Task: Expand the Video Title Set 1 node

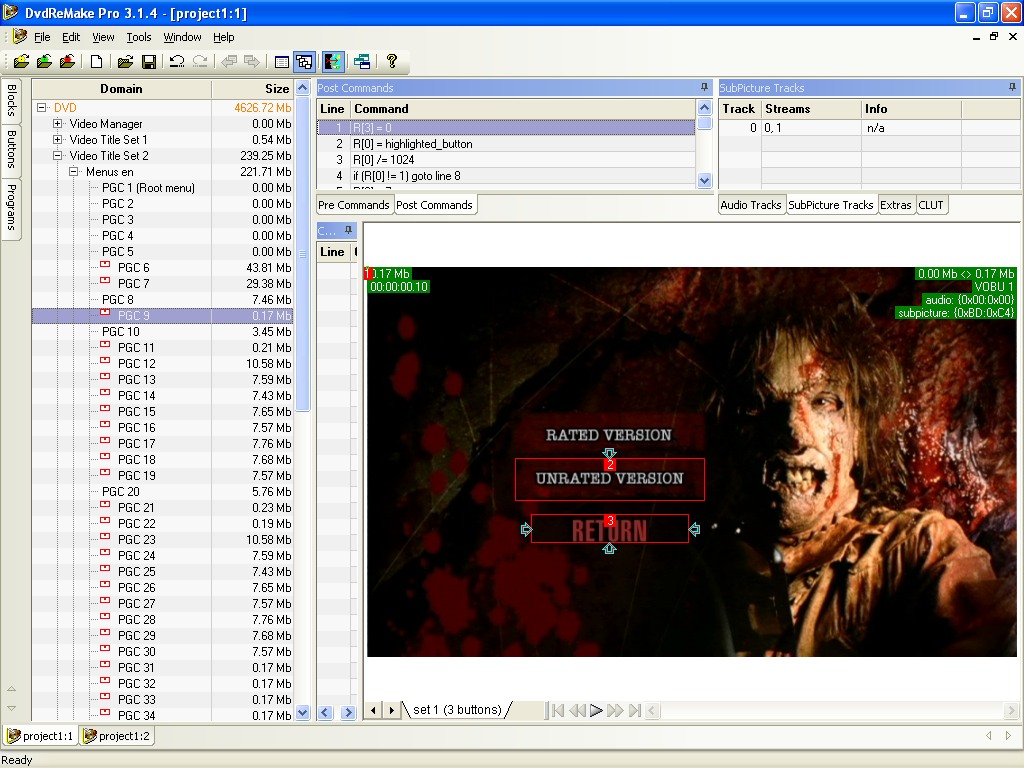Action: coord(57,139)
